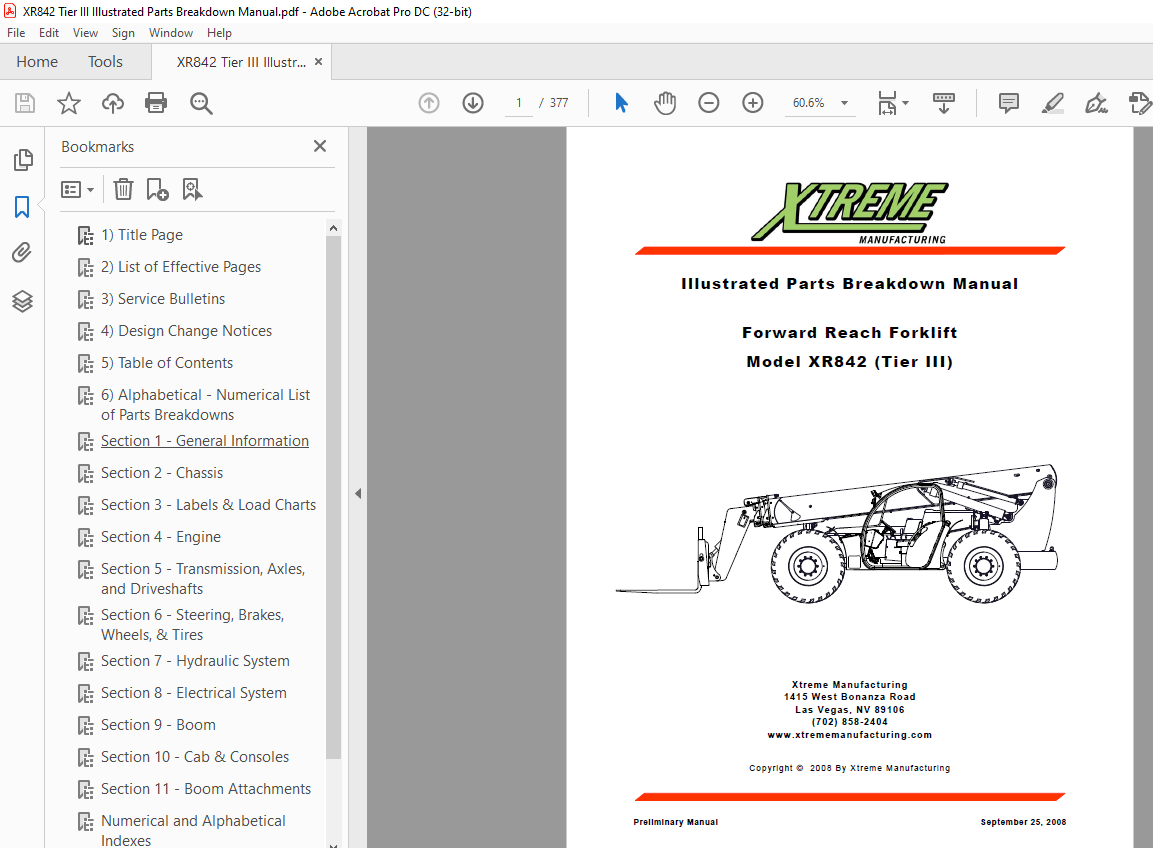This screenshot has height=848, width=1153.
Task: Open the Window menu
Action: pyautogui.click(x=171, y=33)
